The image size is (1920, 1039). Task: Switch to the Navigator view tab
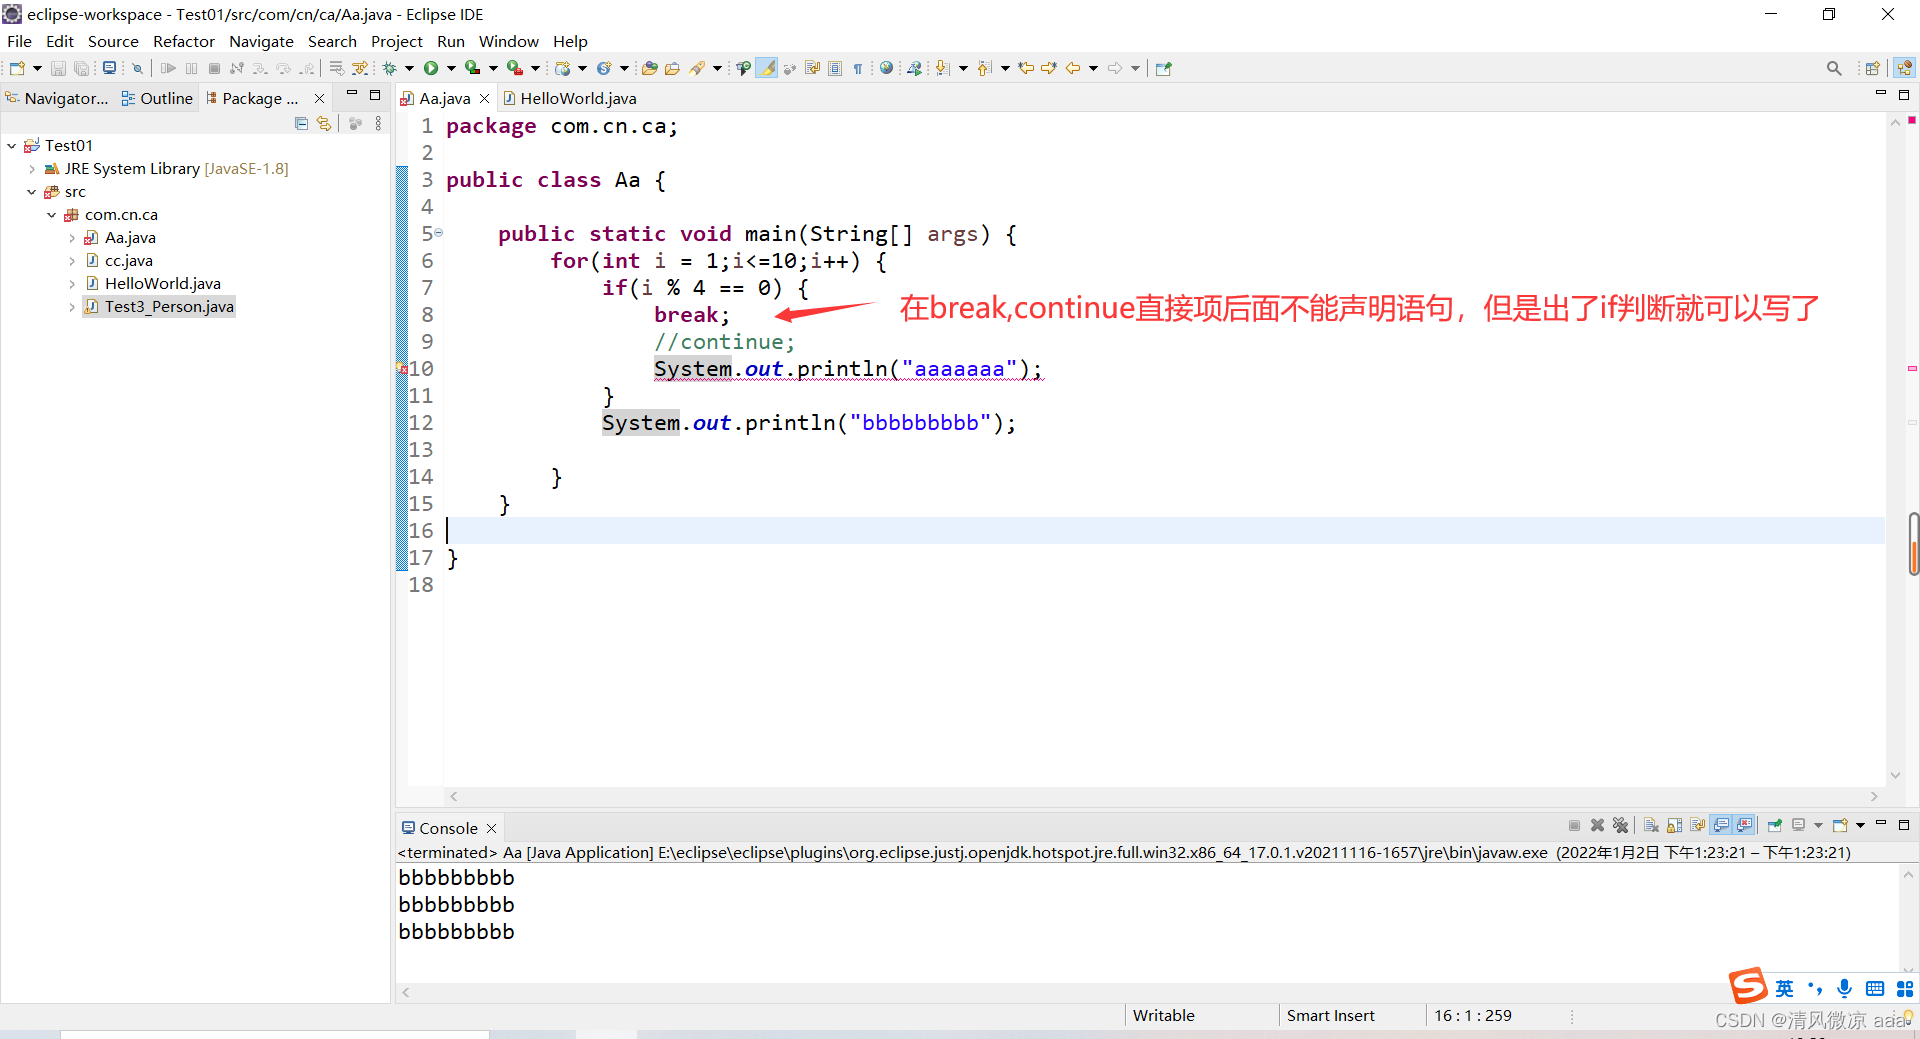click(x=57, y=98)
